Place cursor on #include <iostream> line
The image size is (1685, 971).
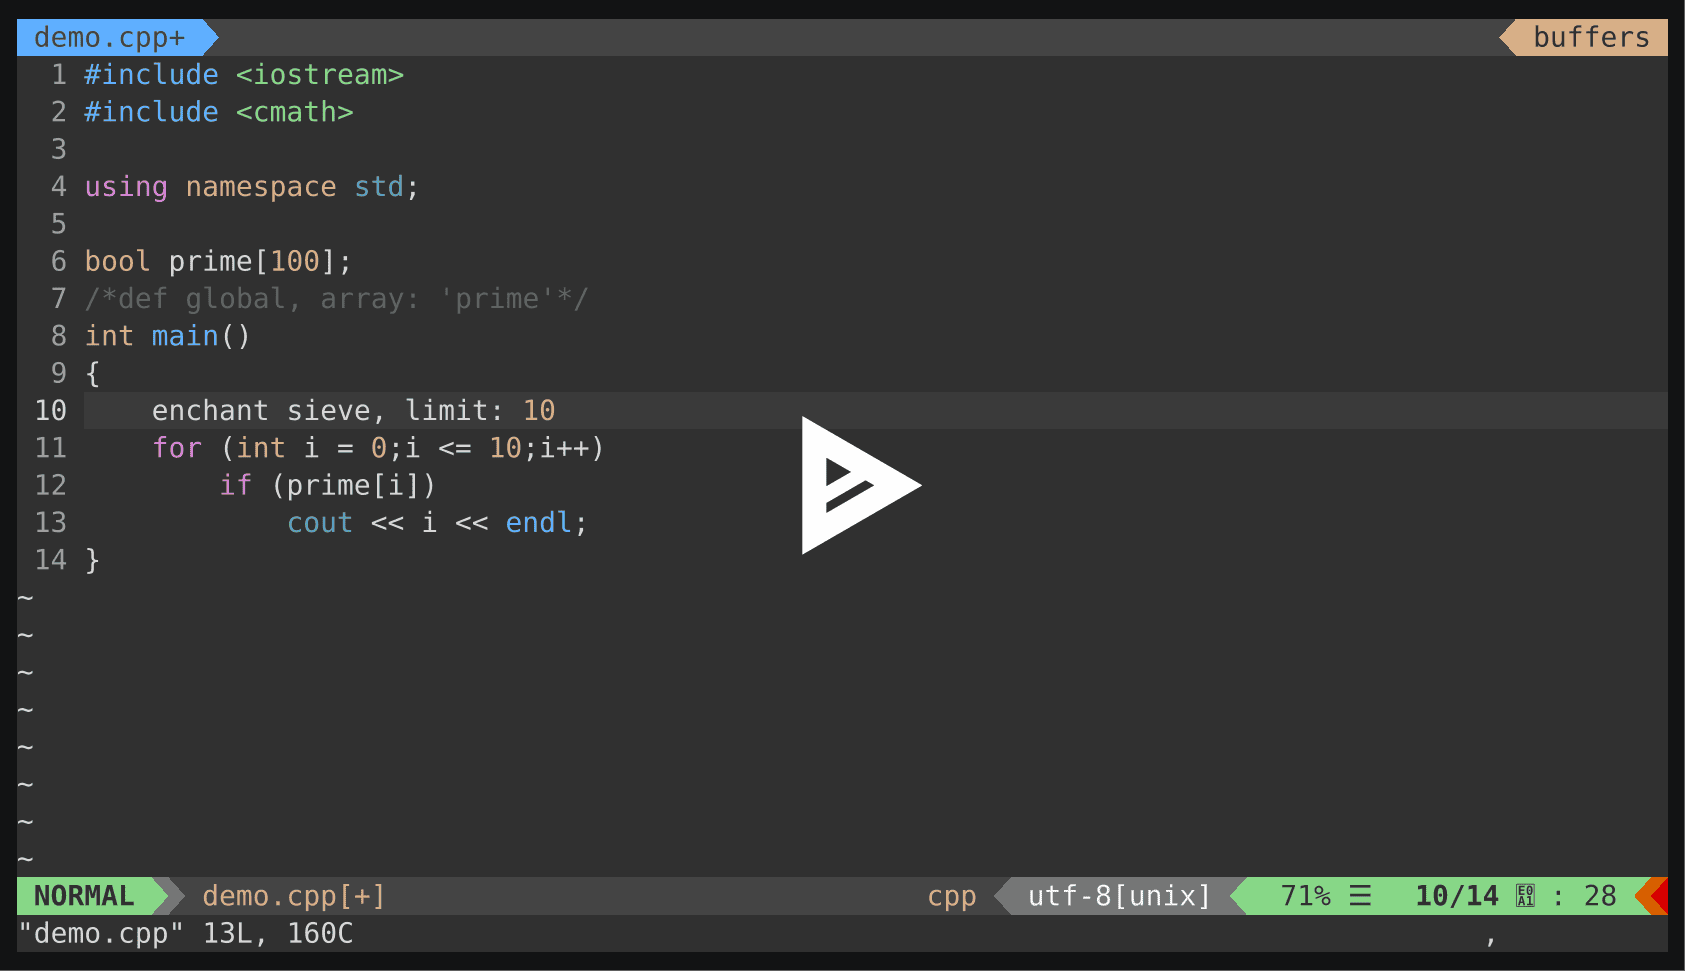click(244, 75)
